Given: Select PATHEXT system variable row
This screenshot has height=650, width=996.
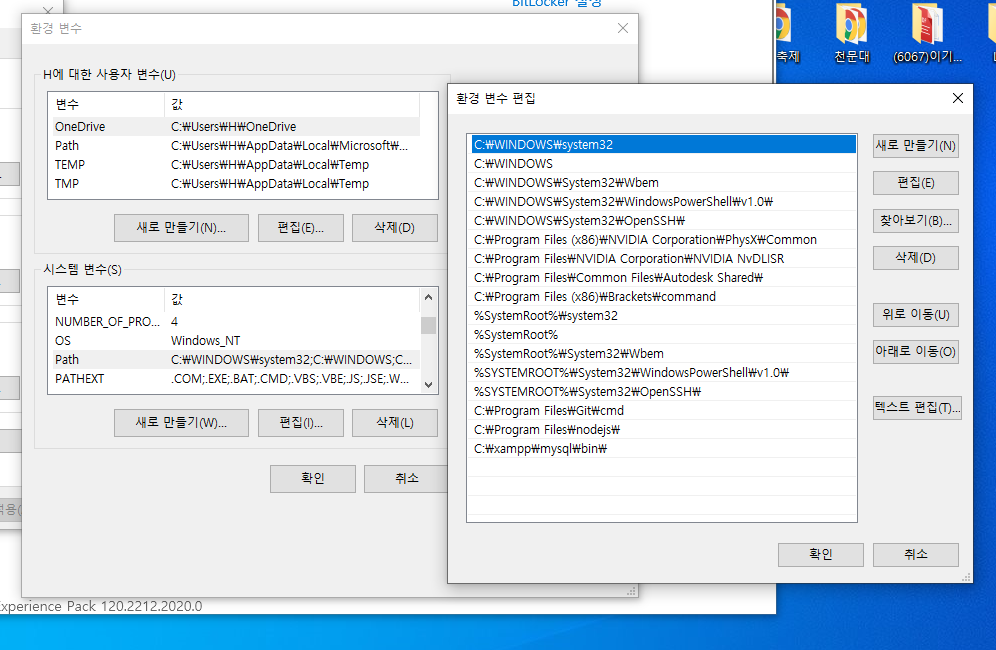Looking at the screenshot, I should tap(235, 379).
